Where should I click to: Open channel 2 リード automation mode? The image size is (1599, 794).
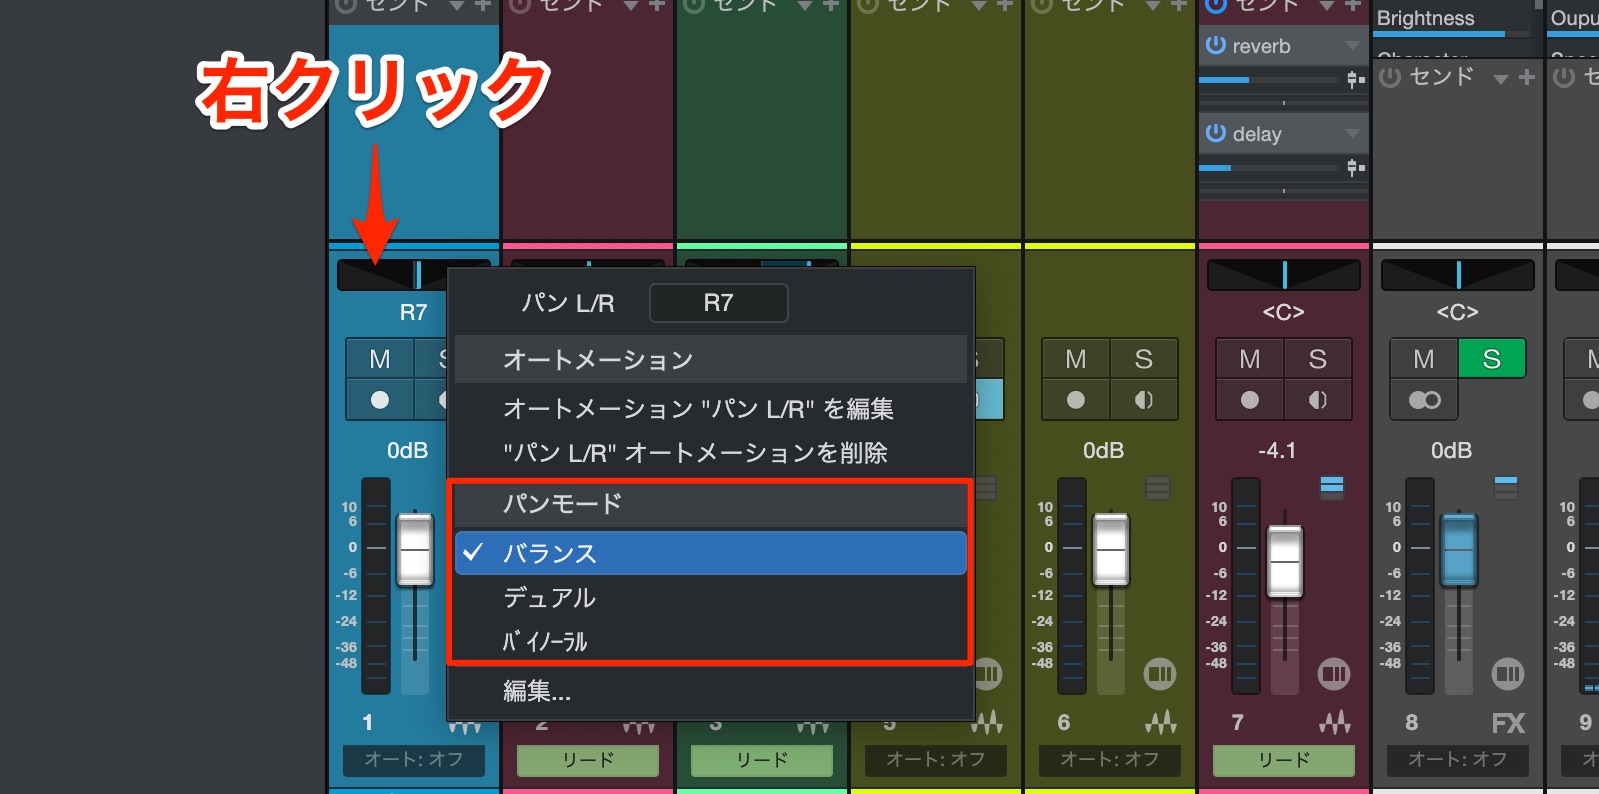(588, 760)
